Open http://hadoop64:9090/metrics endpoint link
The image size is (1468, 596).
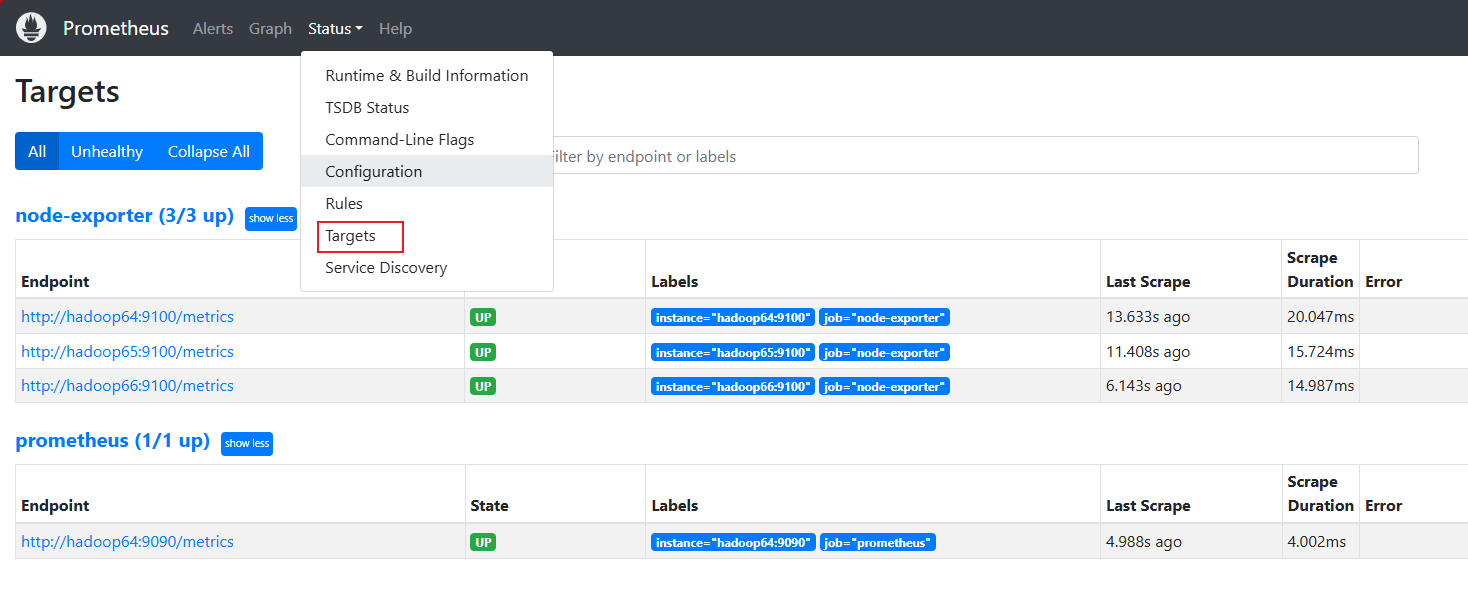pyautogui.click(x=127, y=542)
